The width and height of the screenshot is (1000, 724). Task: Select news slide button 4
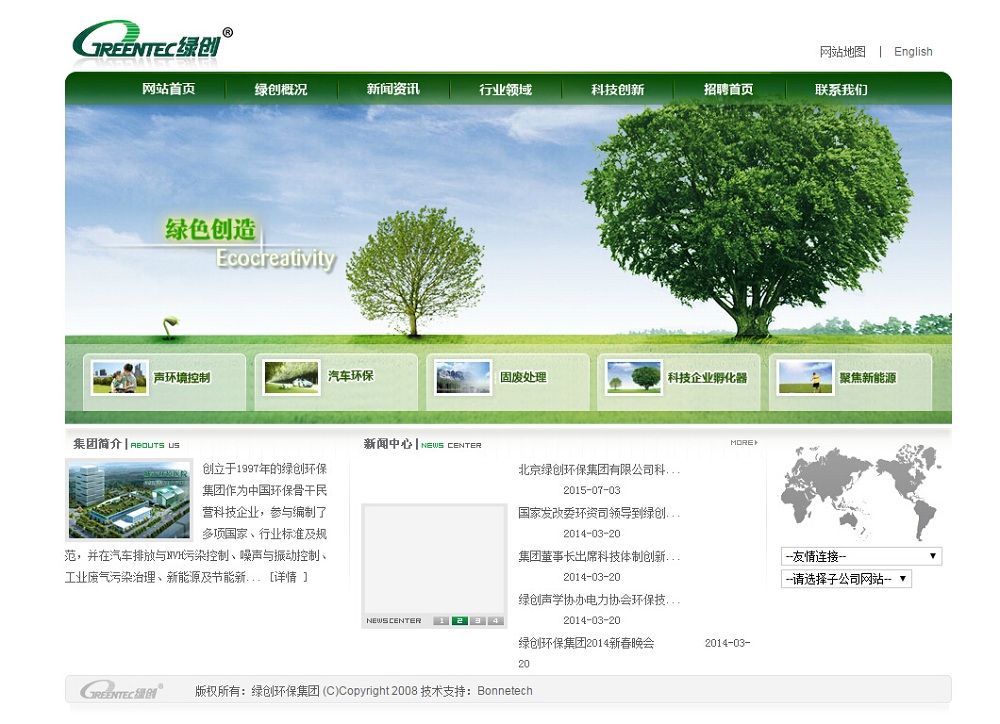coord(496,621)
